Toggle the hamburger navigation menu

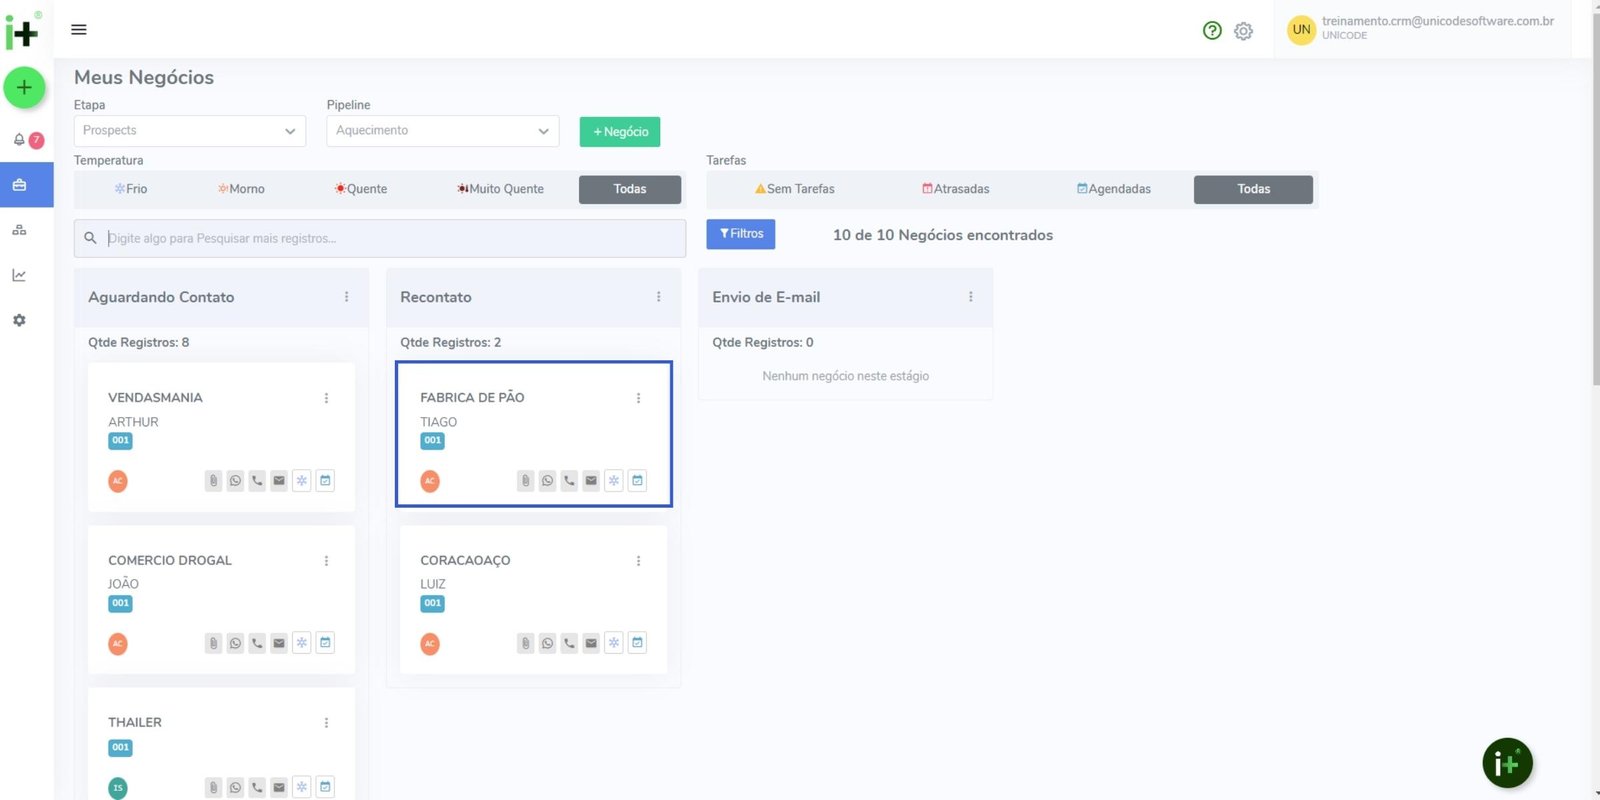79,30
